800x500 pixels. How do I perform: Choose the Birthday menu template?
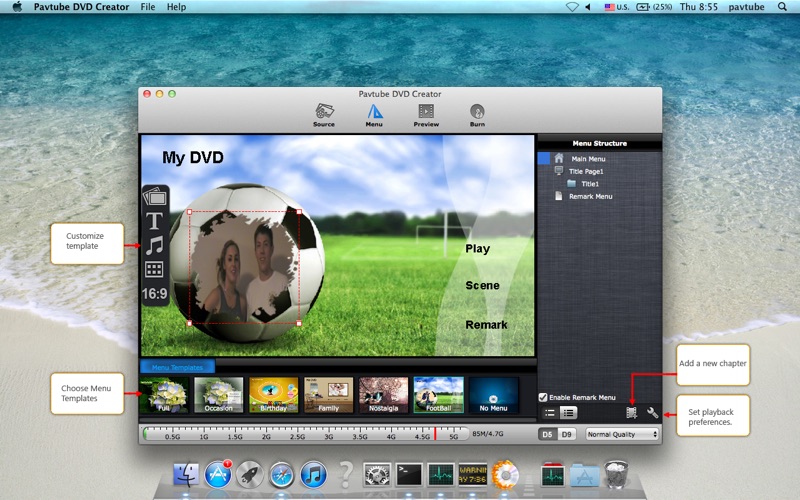tap(273, 395)
